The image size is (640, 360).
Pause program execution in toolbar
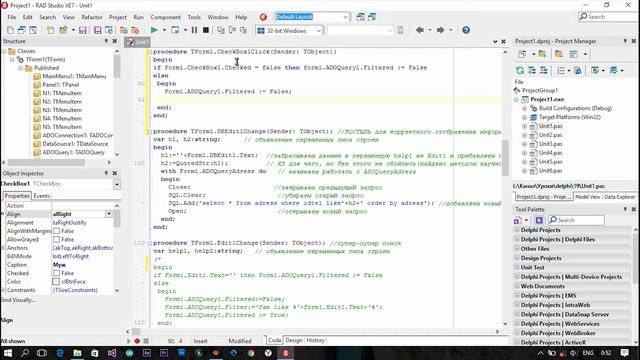click(194, 30)
